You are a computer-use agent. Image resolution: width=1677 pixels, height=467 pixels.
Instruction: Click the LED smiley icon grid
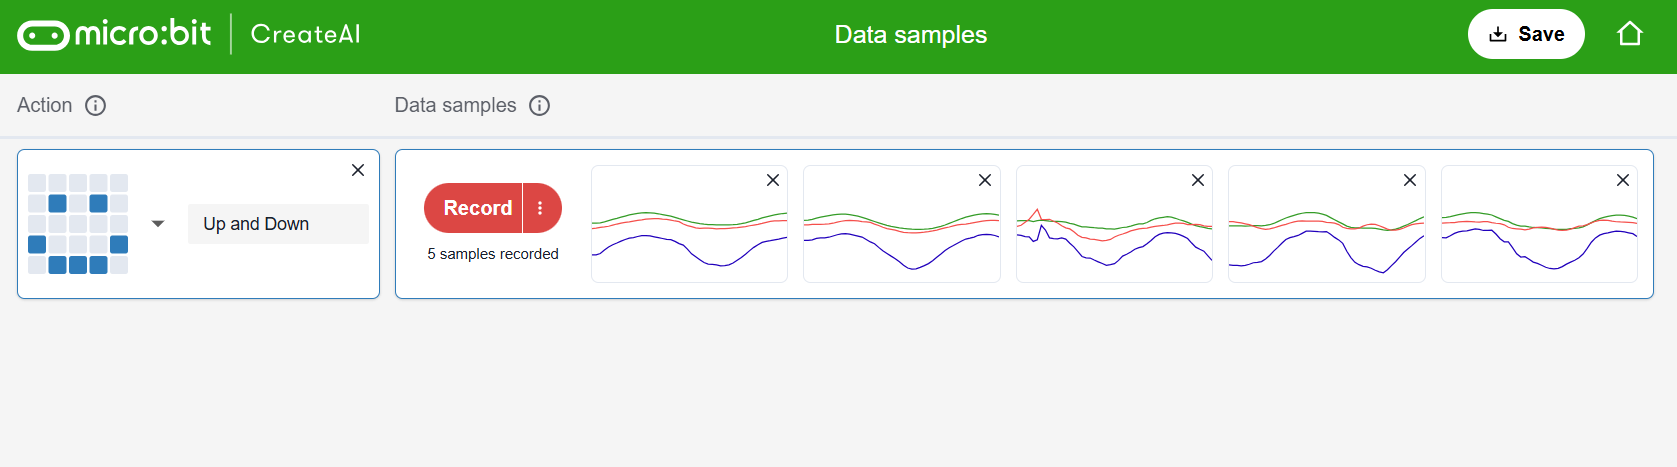[x=78, y=224]
